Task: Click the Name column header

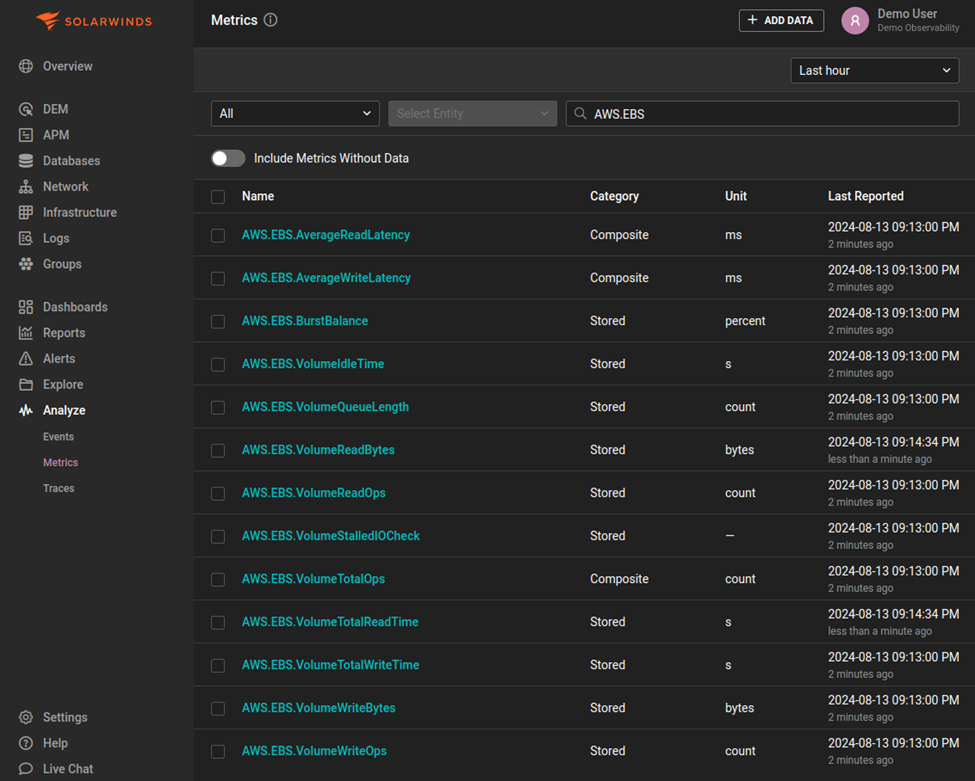Action: tap(258, 196)
